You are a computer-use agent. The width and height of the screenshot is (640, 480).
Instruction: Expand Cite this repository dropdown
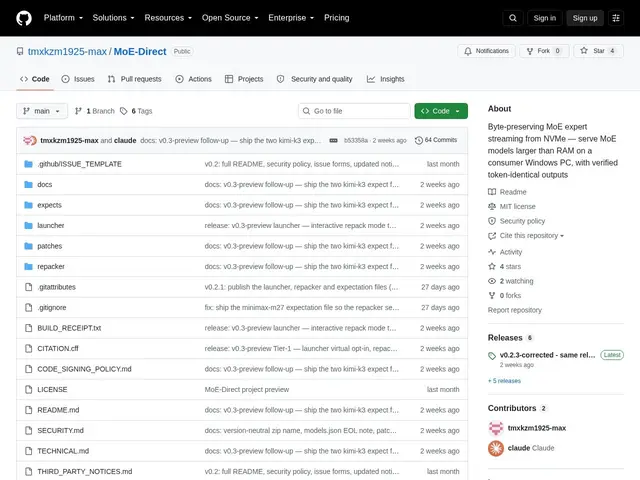pos(531,236)
